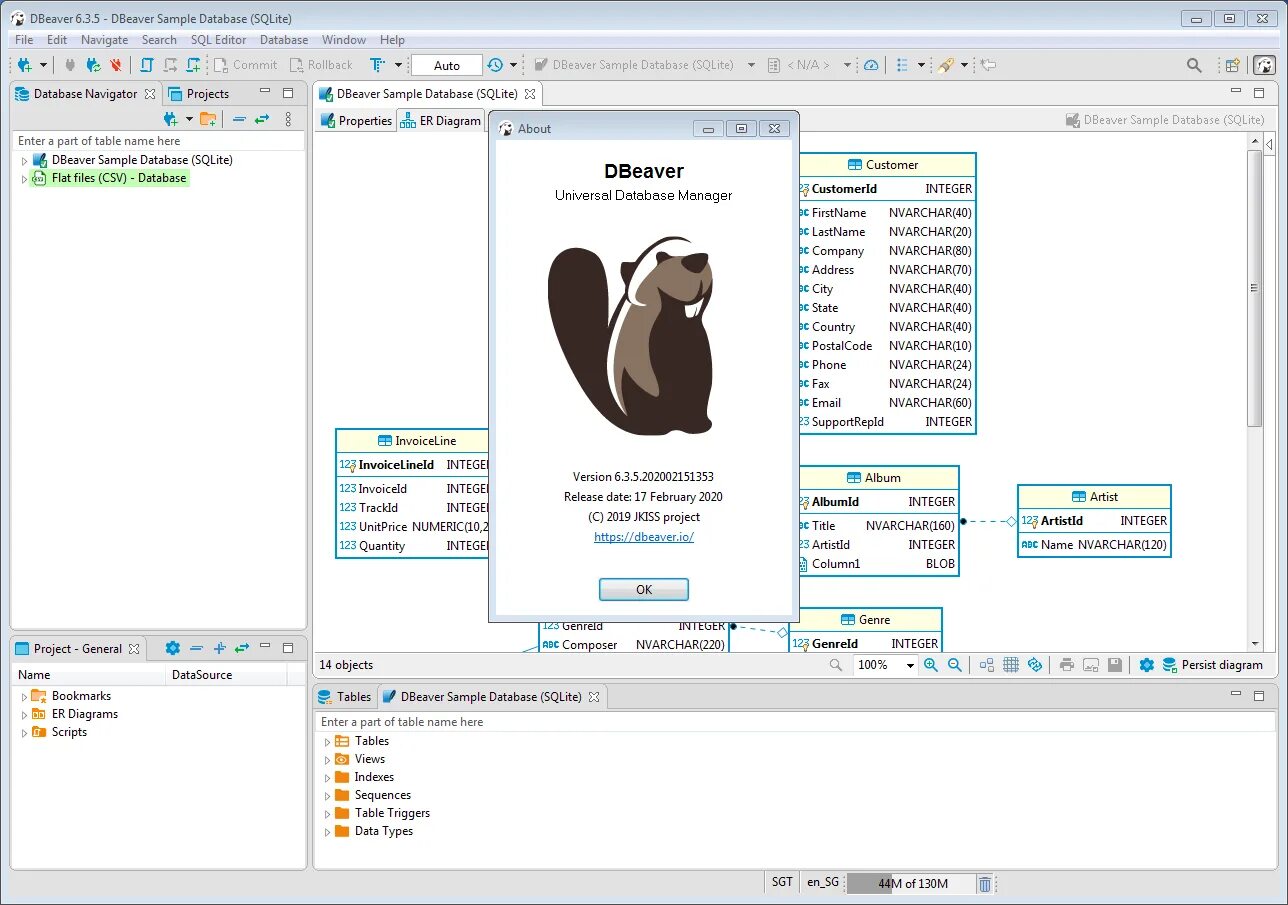The height and width of the screenshot is (905, 1288).
Task: Open Database Navigator view menu dots
Action: point(288,119)
